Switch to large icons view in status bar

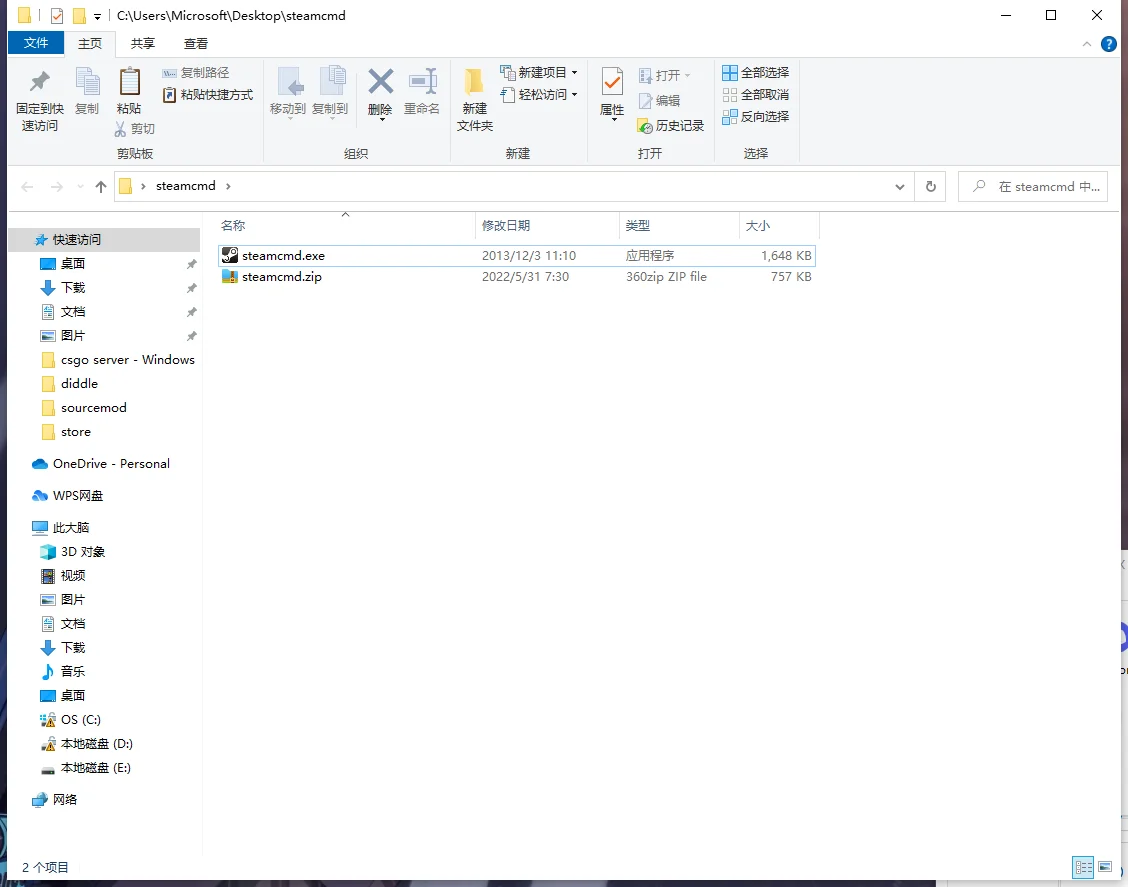[1105, 867]
